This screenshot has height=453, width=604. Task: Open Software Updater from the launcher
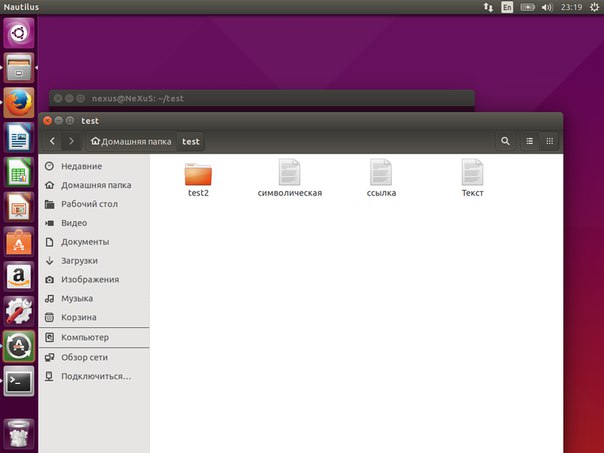tap(18, 346)
